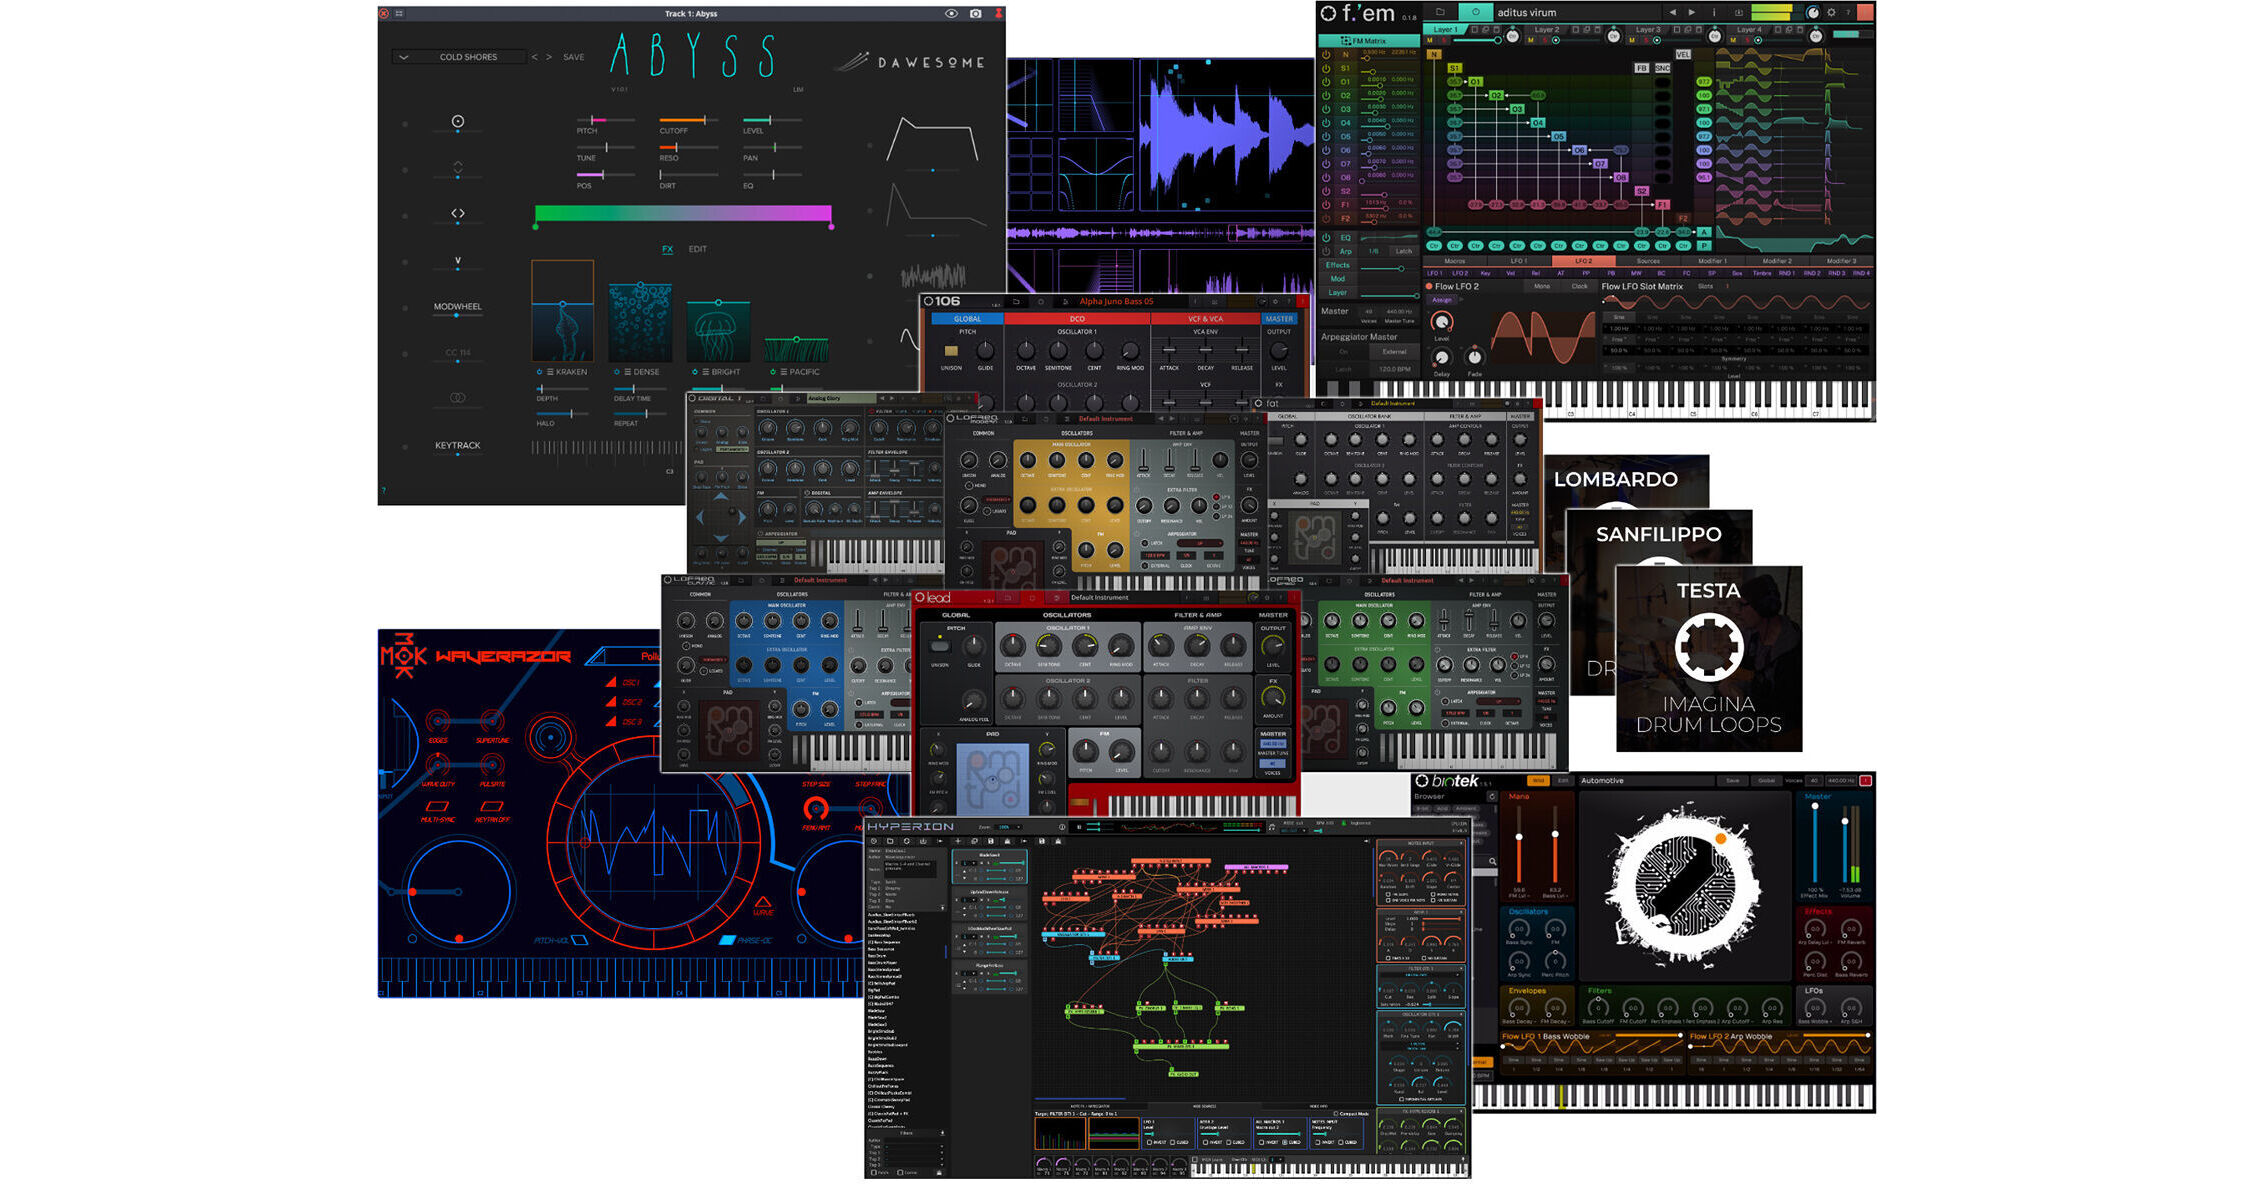Click the help question mark in Abyss bottom corner
Viewport: 2255px width, 1184px height.
(385, 490)
